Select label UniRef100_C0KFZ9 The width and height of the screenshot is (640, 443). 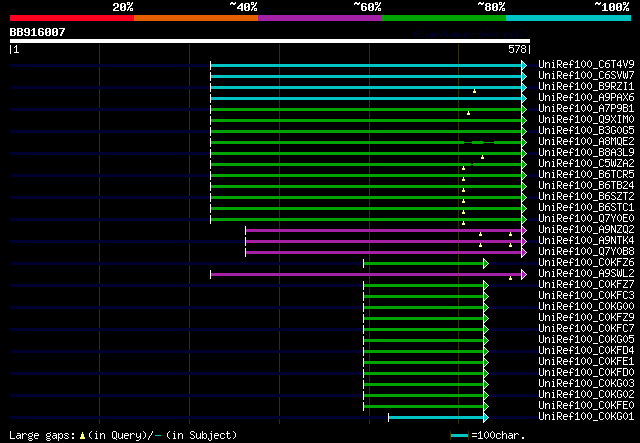coord(586,318)
